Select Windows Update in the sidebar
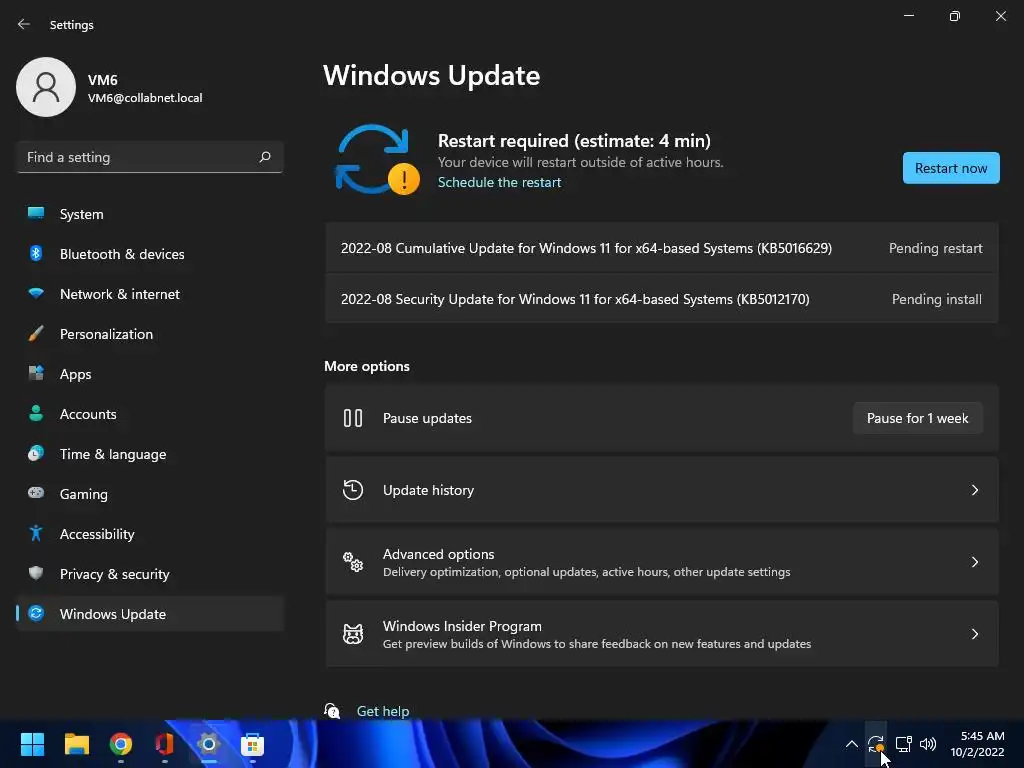The height and width of the screenshot is (768, 1024). [150, 614]
